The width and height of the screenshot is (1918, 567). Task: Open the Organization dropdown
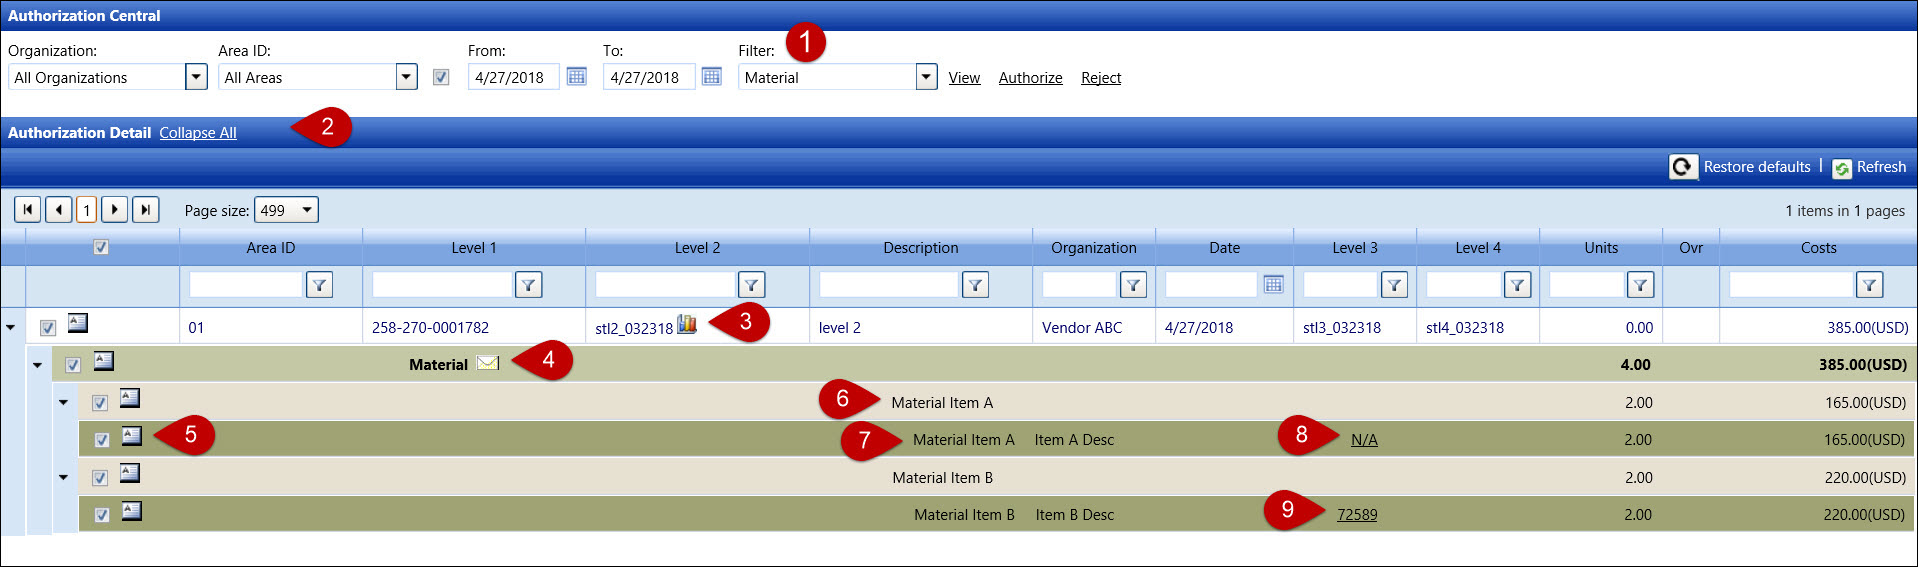pyautogui.click(x=196, y=77)
